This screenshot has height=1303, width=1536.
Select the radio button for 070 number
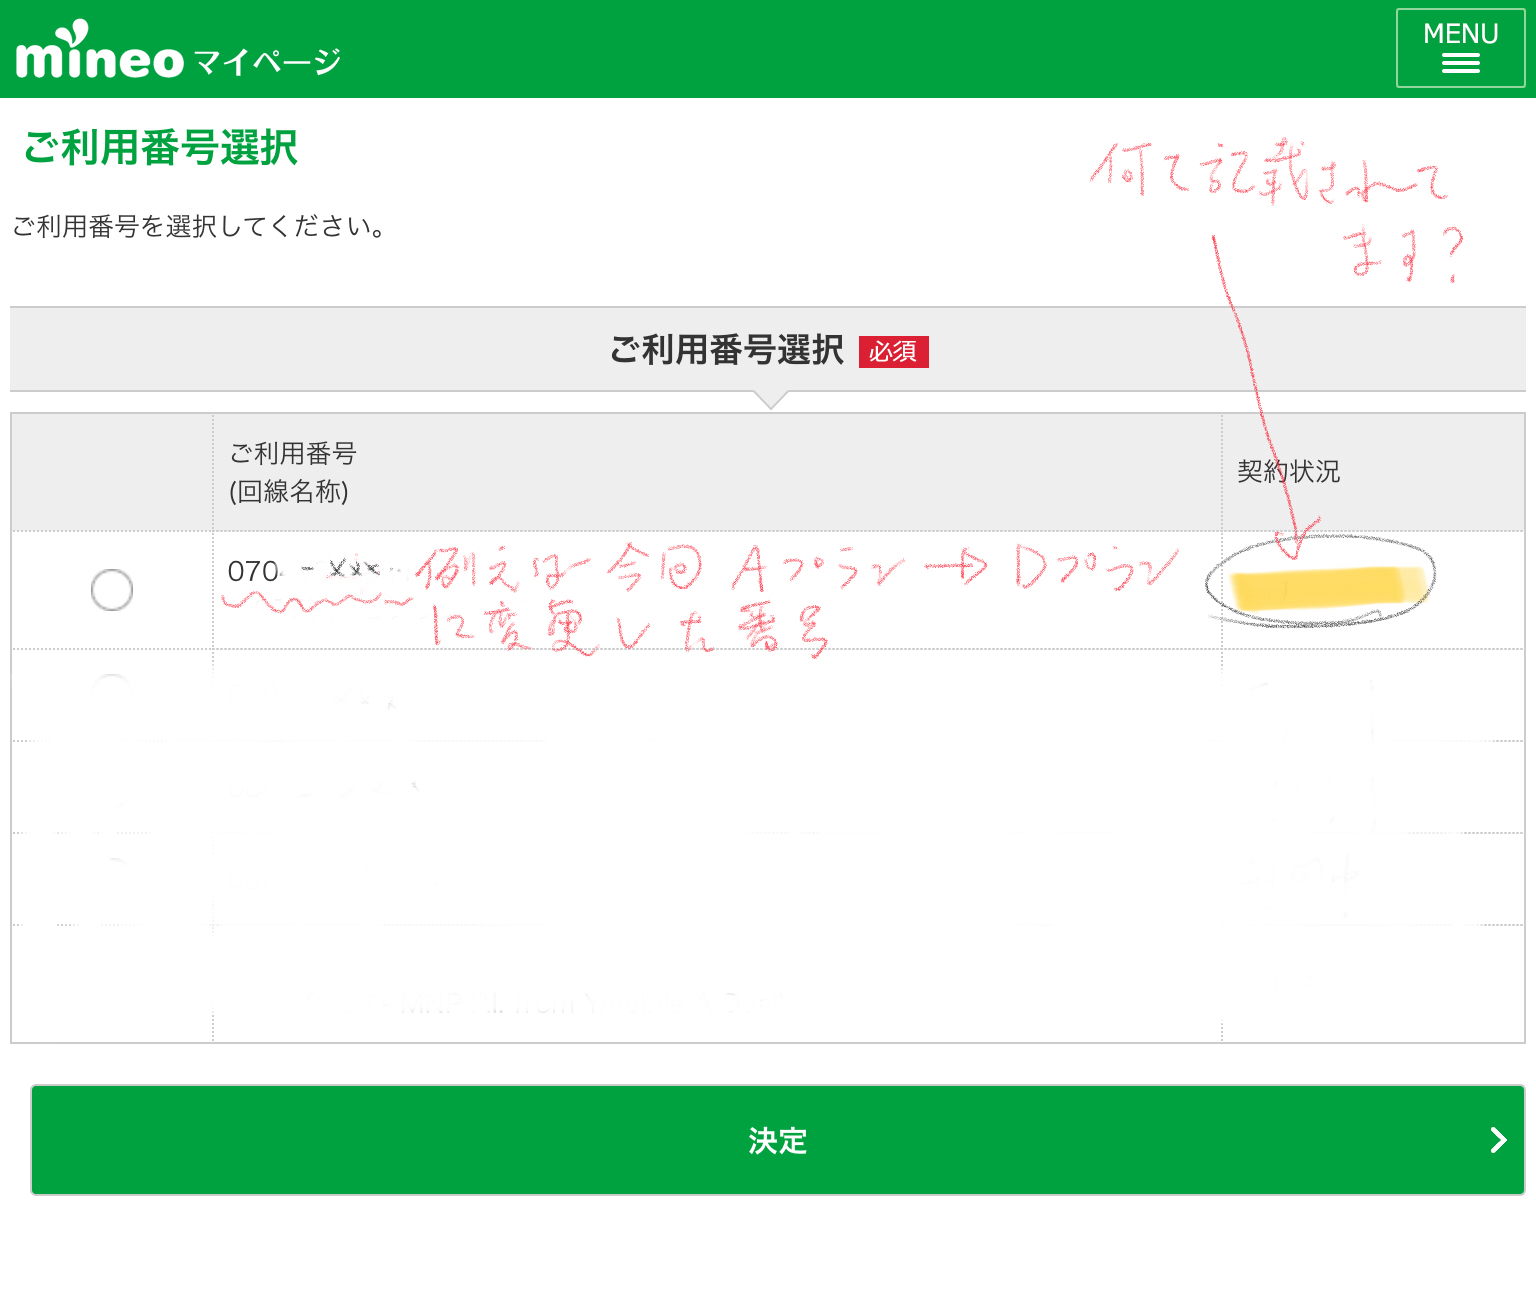point(112,590)
